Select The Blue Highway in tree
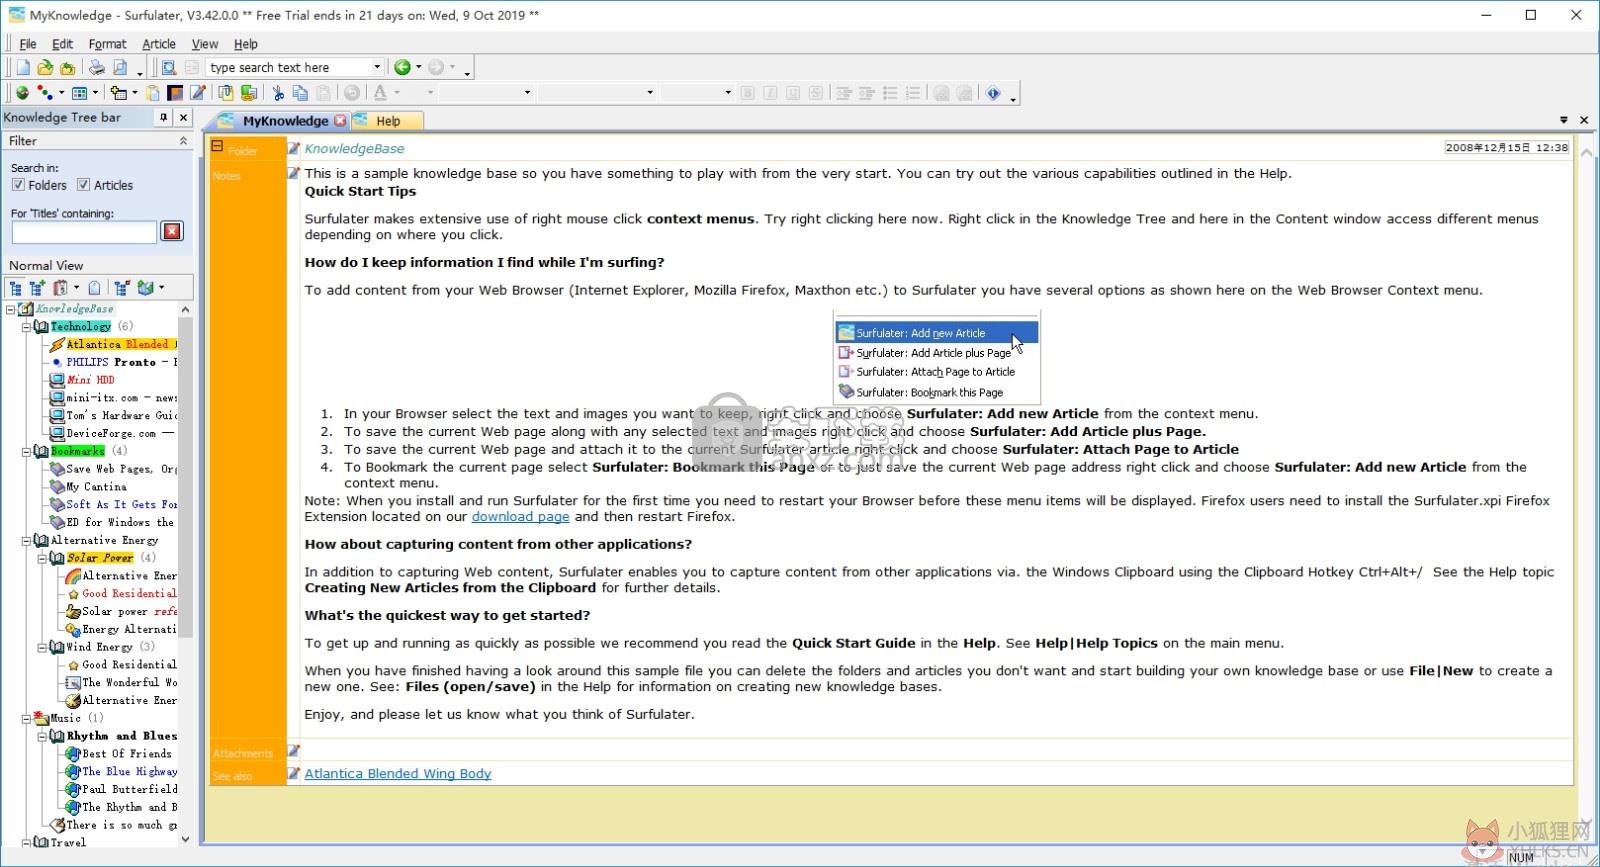The height and width of the screenshot is (867, 1600). (129, 772)
